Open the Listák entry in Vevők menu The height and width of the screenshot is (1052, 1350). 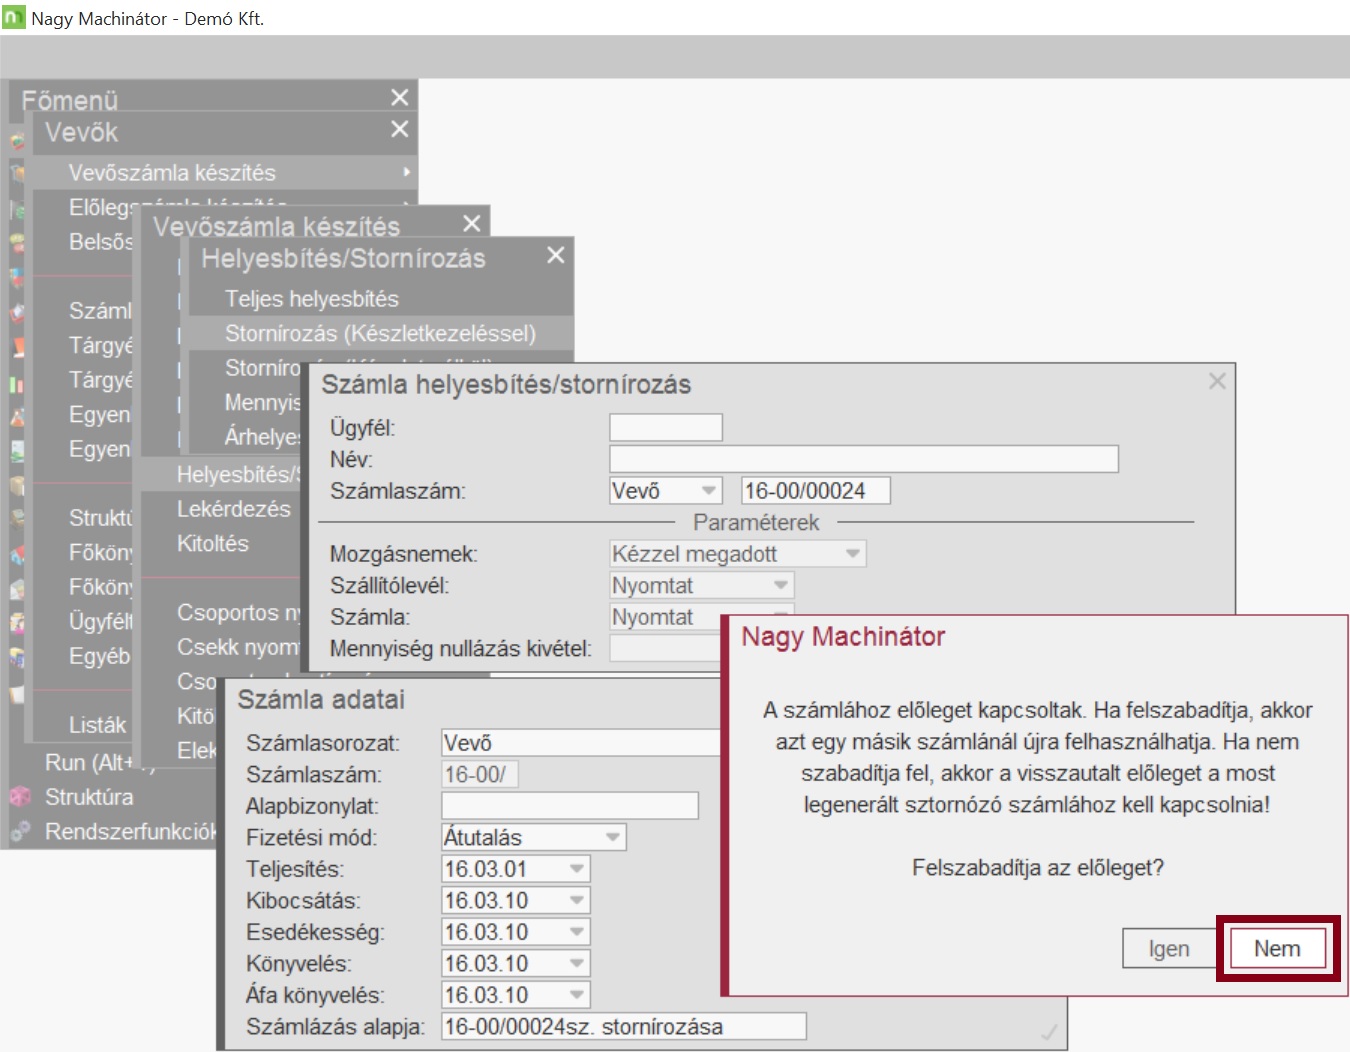tap(97, 725)
